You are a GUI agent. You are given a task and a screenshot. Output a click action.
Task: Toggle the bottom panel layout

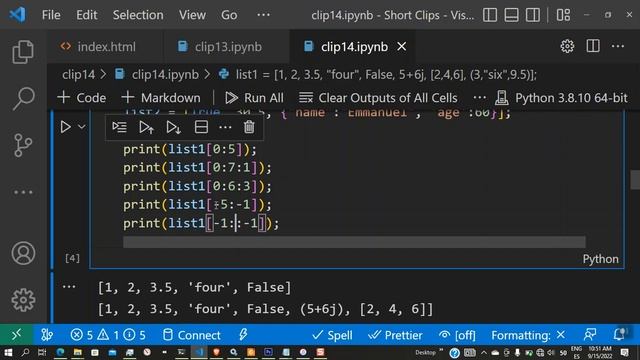[x=511, y=15]
